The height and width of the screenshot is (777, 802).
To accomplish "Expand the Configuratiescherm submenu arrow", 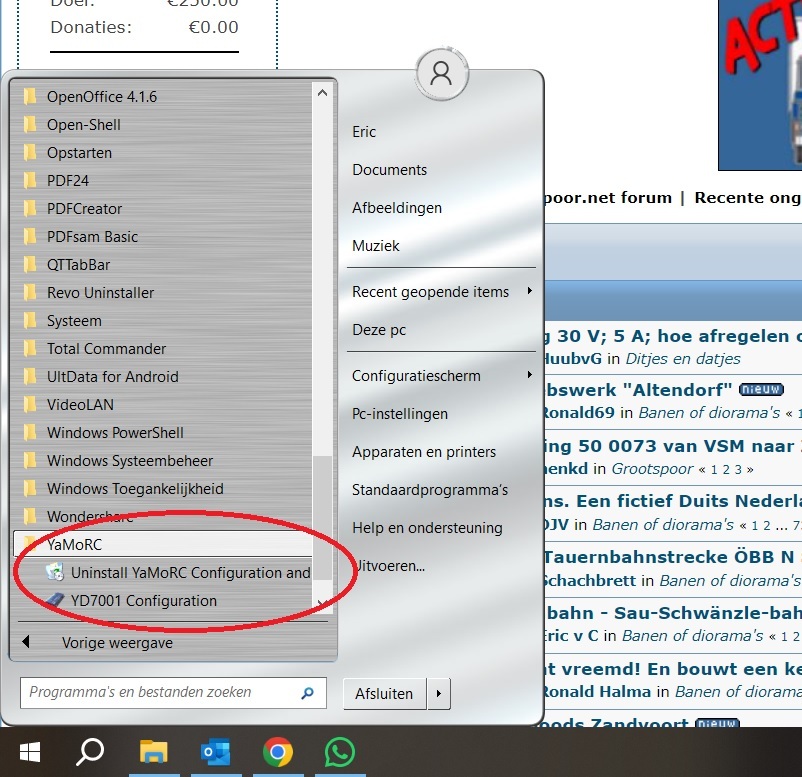I will [x=529, y=374].
